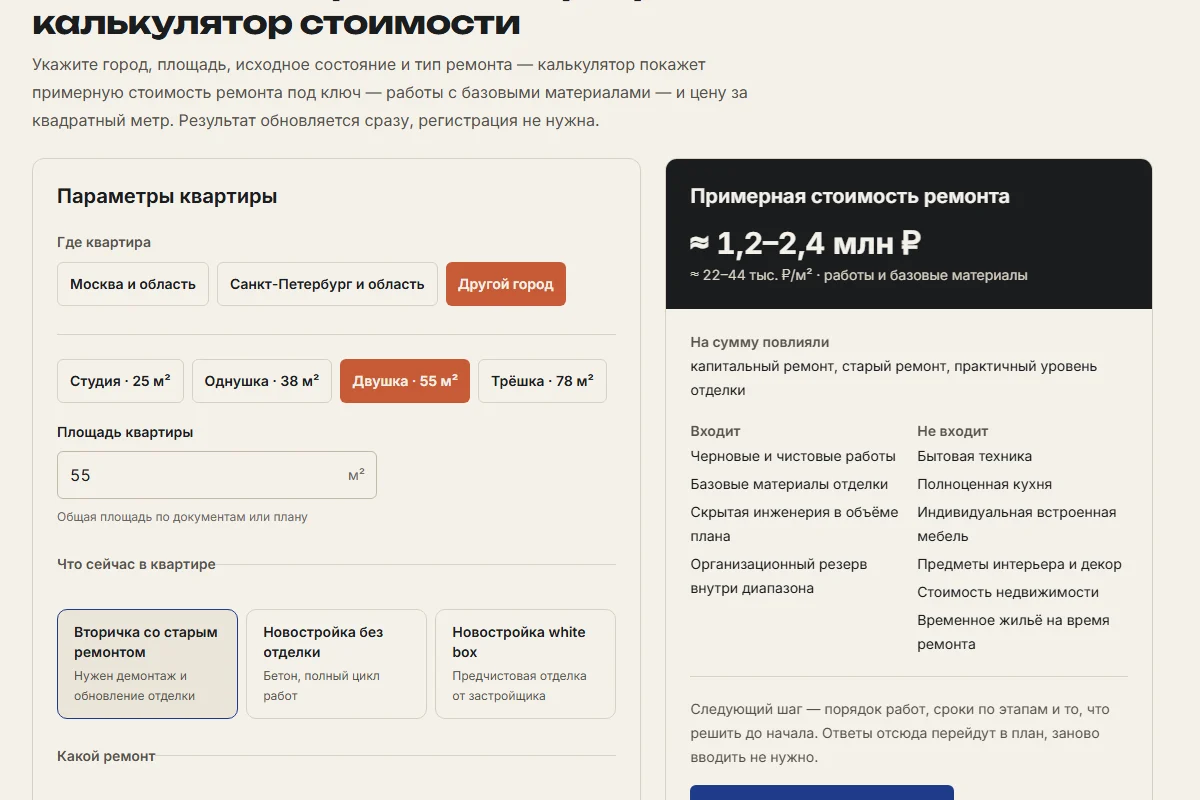1200x800 pixels.
Task: Click the "Примерная стоимость ремонта" heading
Action: tap(850, 196)
